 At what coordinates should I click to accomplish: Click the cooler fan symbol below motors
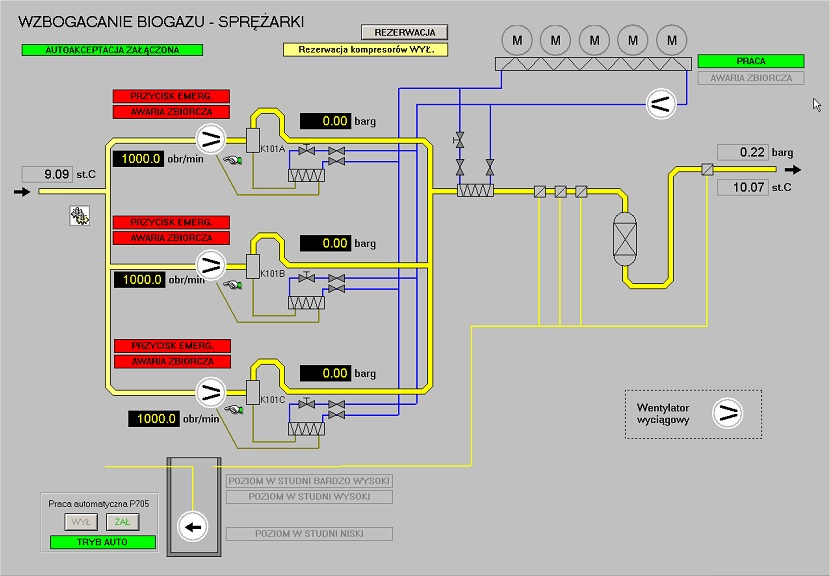pos(660,101)
